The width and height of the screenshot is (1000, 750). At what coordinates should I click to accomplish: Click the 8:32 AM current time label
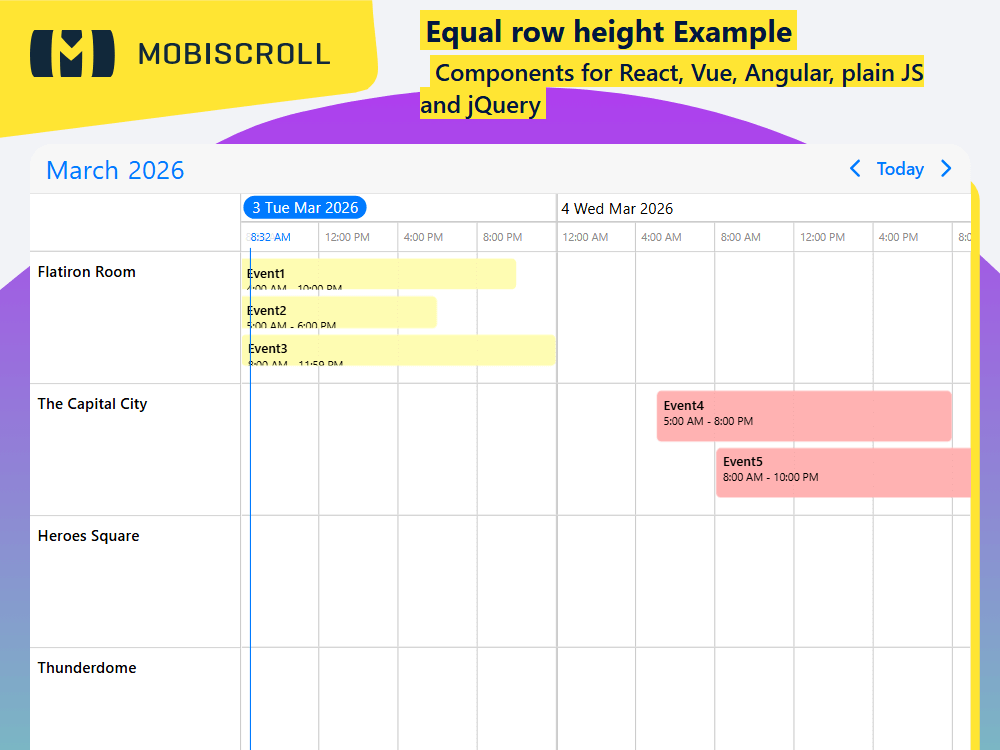[x=267, y=237]
